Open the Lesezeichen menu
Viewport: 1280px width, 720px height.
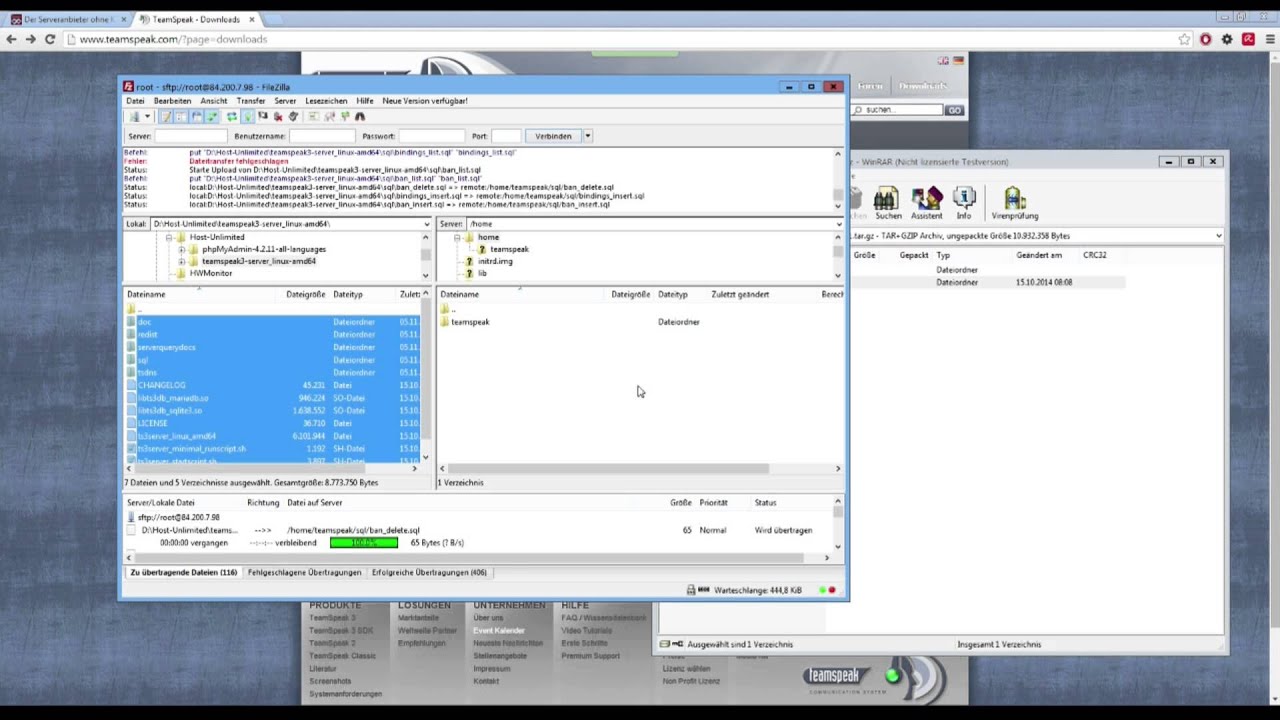[x=326, y=101]
